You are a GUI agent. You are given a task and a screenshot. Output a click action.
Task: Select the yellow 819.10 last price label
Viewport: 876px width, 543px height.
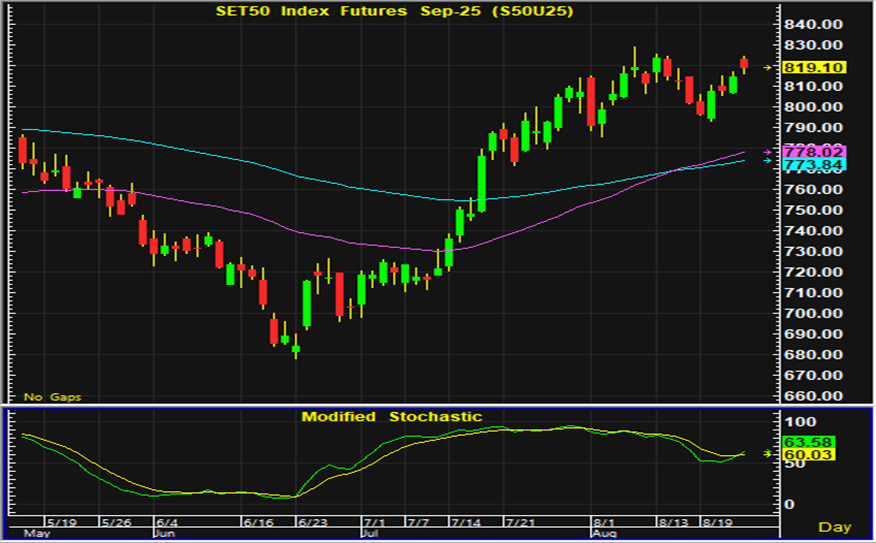[x=814, y=67]
